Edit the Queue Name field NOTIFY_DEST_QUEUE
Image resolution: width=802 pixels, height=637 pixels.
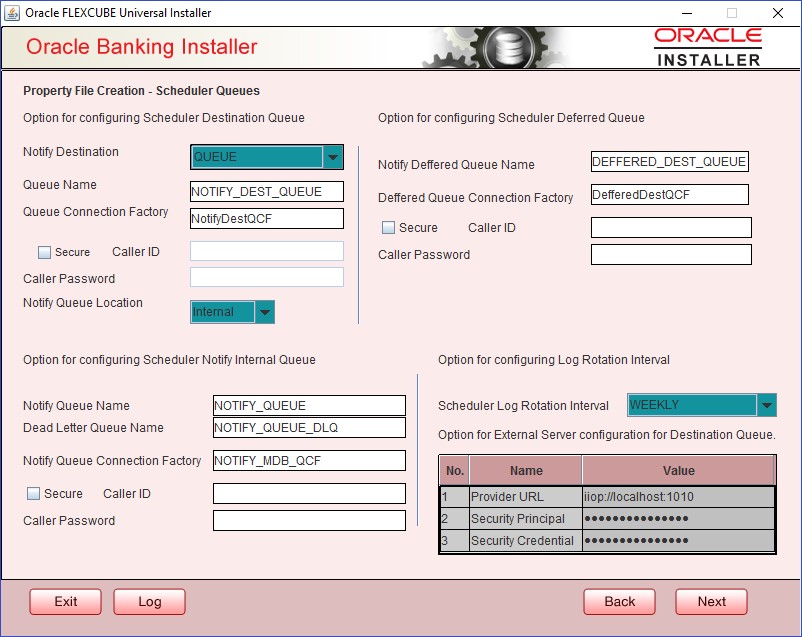click(267, 191)
